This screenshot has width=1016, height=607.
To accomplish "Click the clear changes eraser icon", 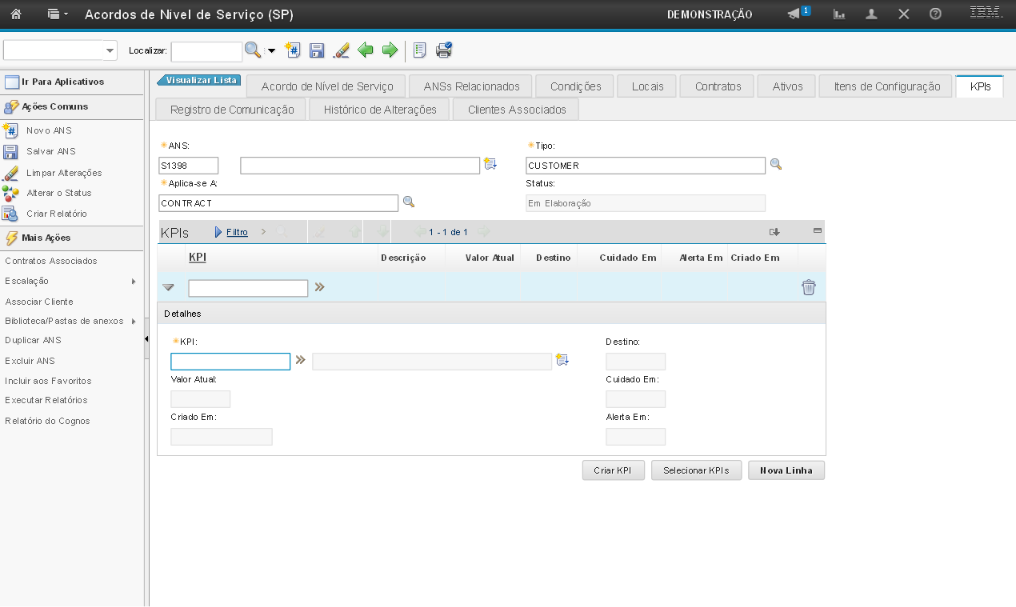I will tap(341, 50).
